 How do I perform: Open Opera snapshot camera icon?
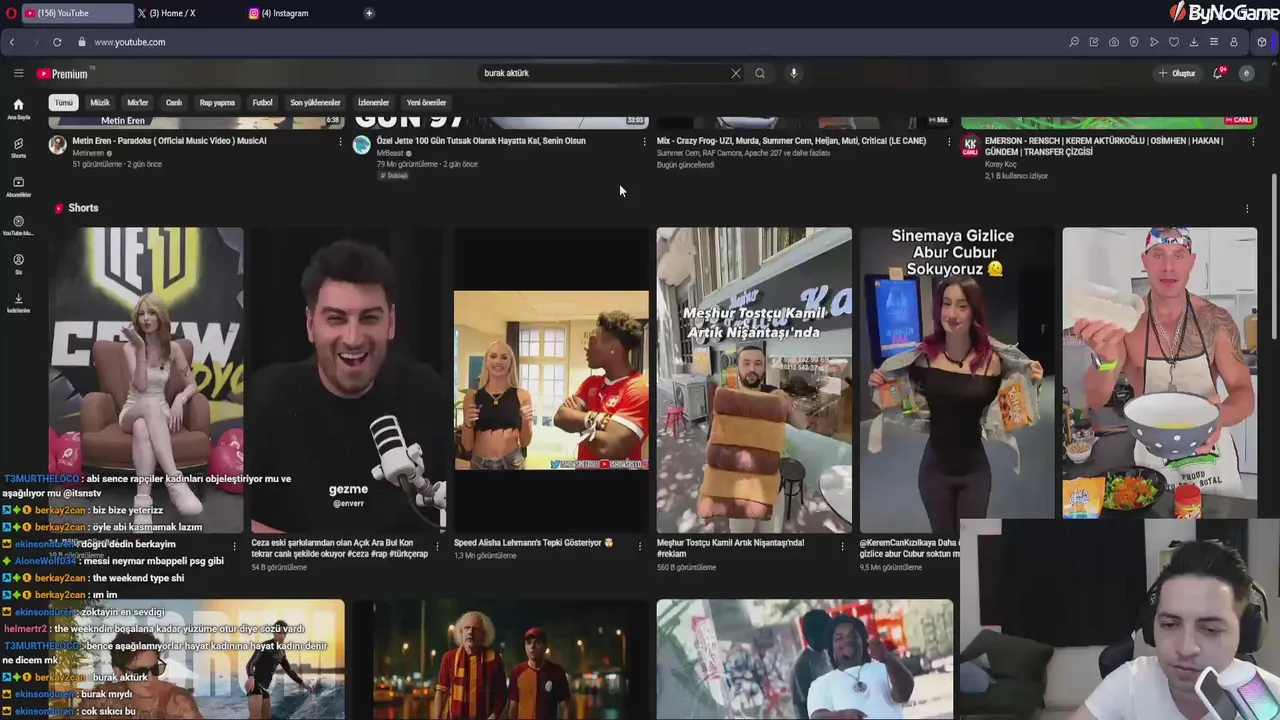[1114, 42]
